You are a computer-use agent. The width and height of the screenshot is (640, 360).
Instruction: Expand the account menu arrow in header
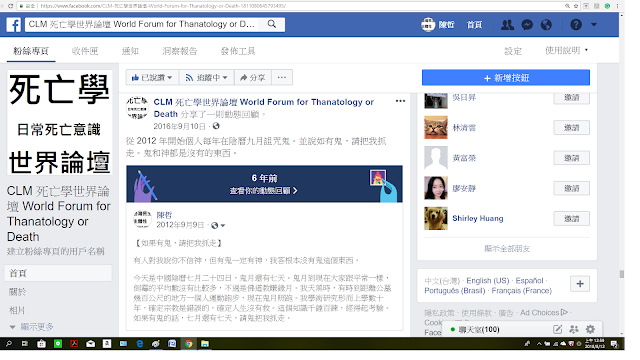(594, 24)
